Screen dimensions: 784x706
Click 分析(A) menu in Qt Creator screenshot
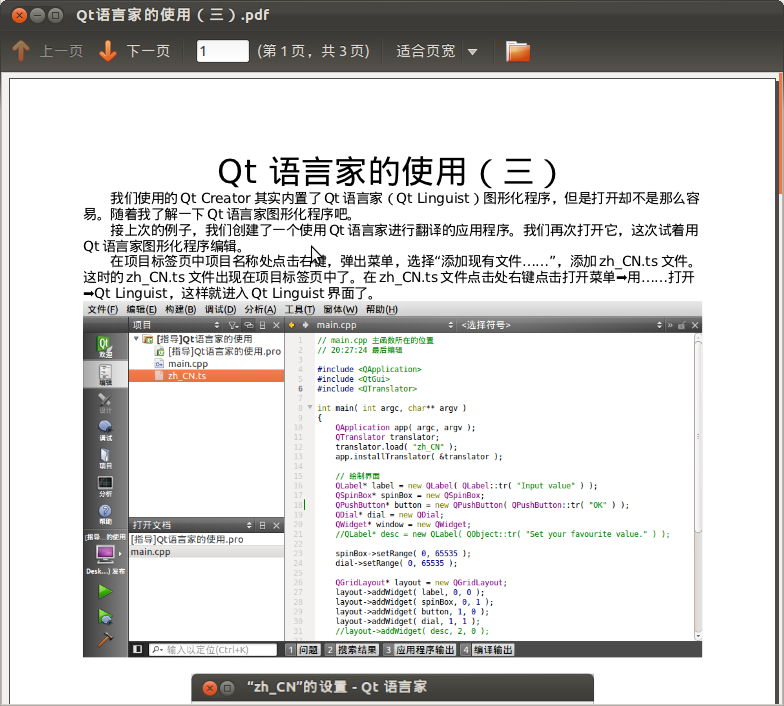(260, 310)
